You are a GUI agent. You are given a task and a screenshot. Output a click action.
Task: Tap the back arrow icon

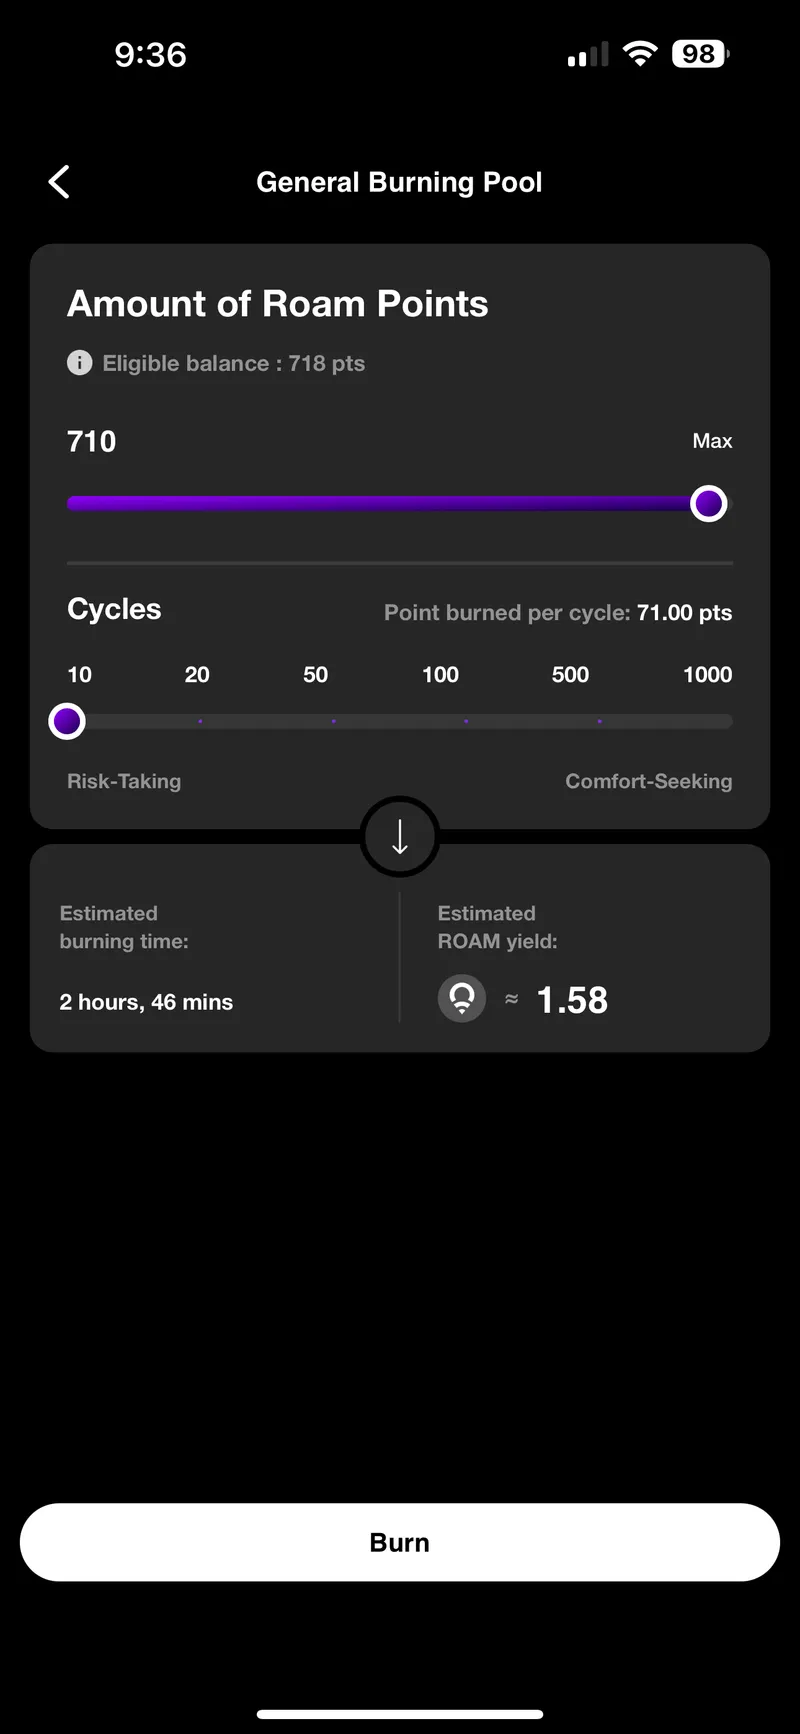click(x=59, y=182)
